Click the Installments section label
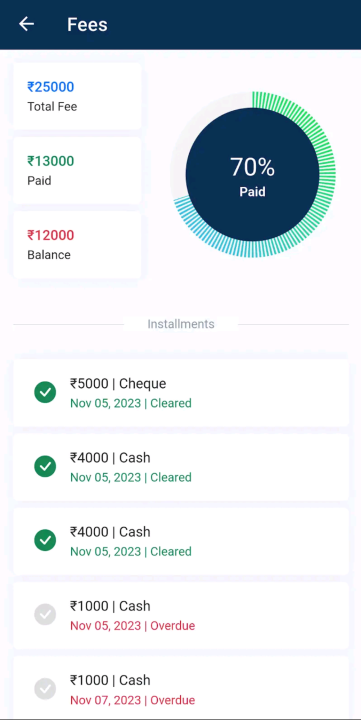The image size is (361, 720). (181, 324)
